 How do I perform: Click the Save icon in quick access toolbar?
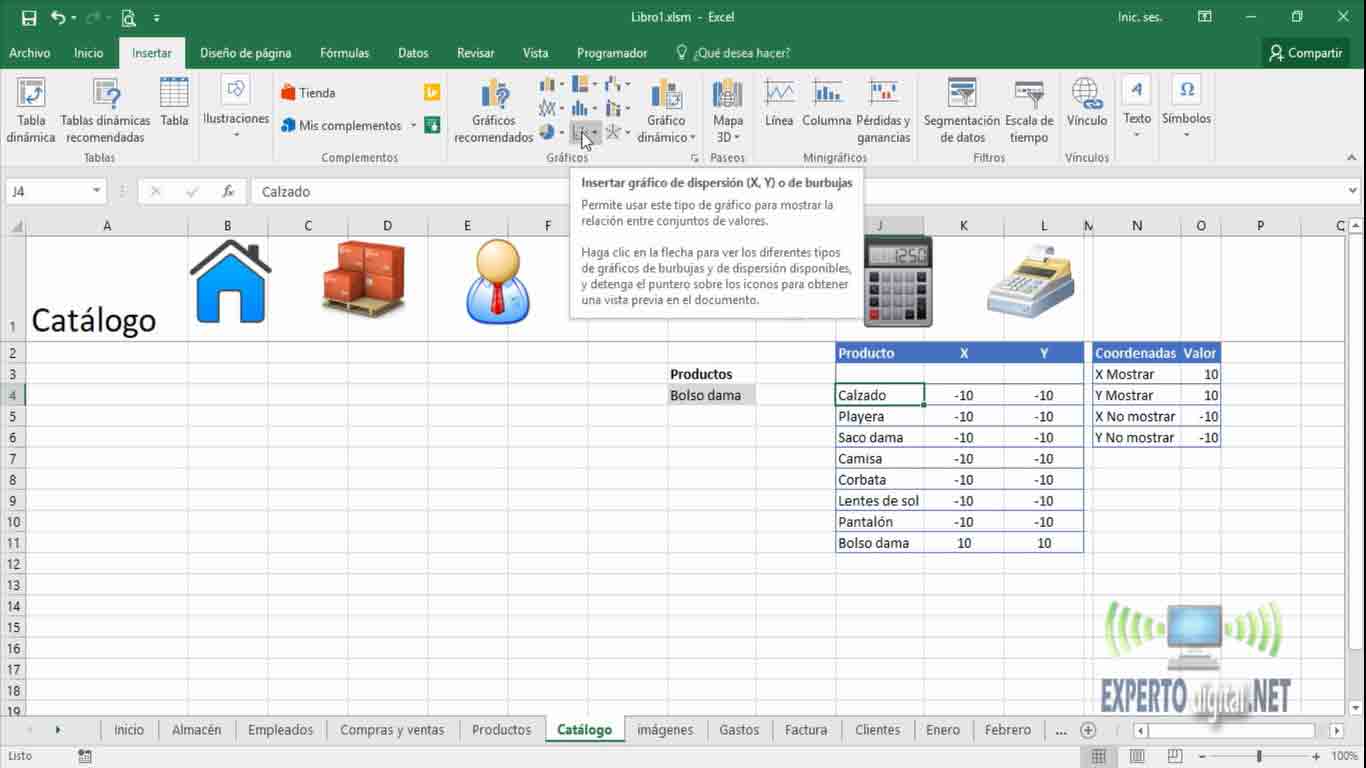pos(28,17)
